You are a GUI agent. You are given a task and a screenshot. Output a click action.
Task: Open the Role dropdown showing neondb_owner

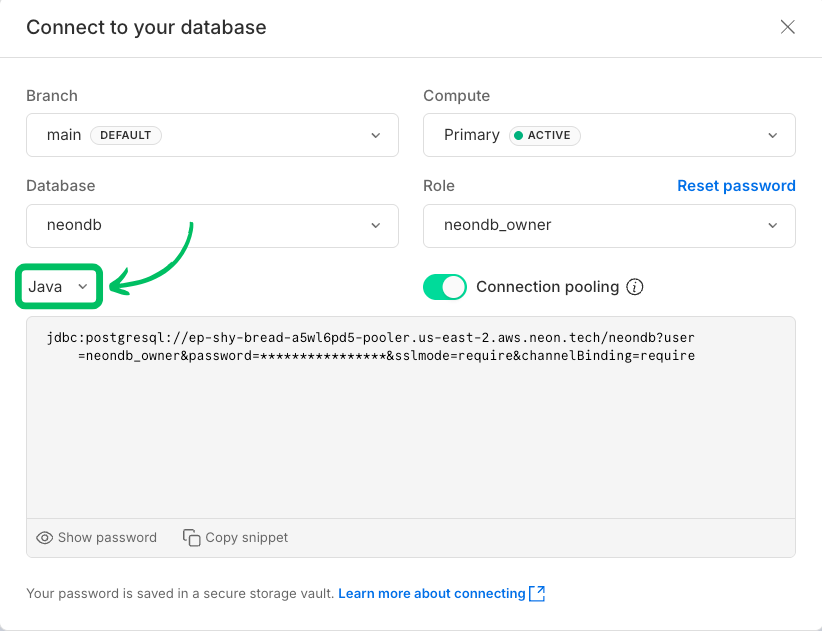609,226
